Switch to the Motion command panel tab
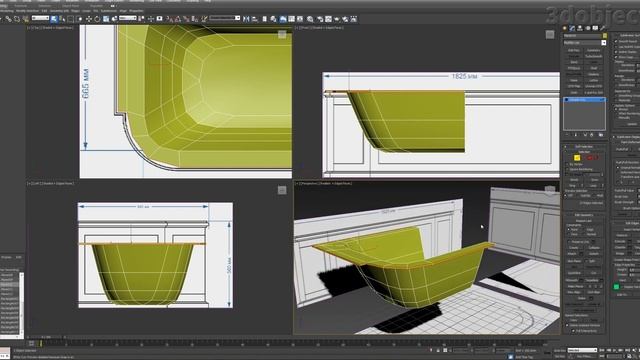Image resolution: width=640 pixels, height=360 pixels. [x=588, y=28]
